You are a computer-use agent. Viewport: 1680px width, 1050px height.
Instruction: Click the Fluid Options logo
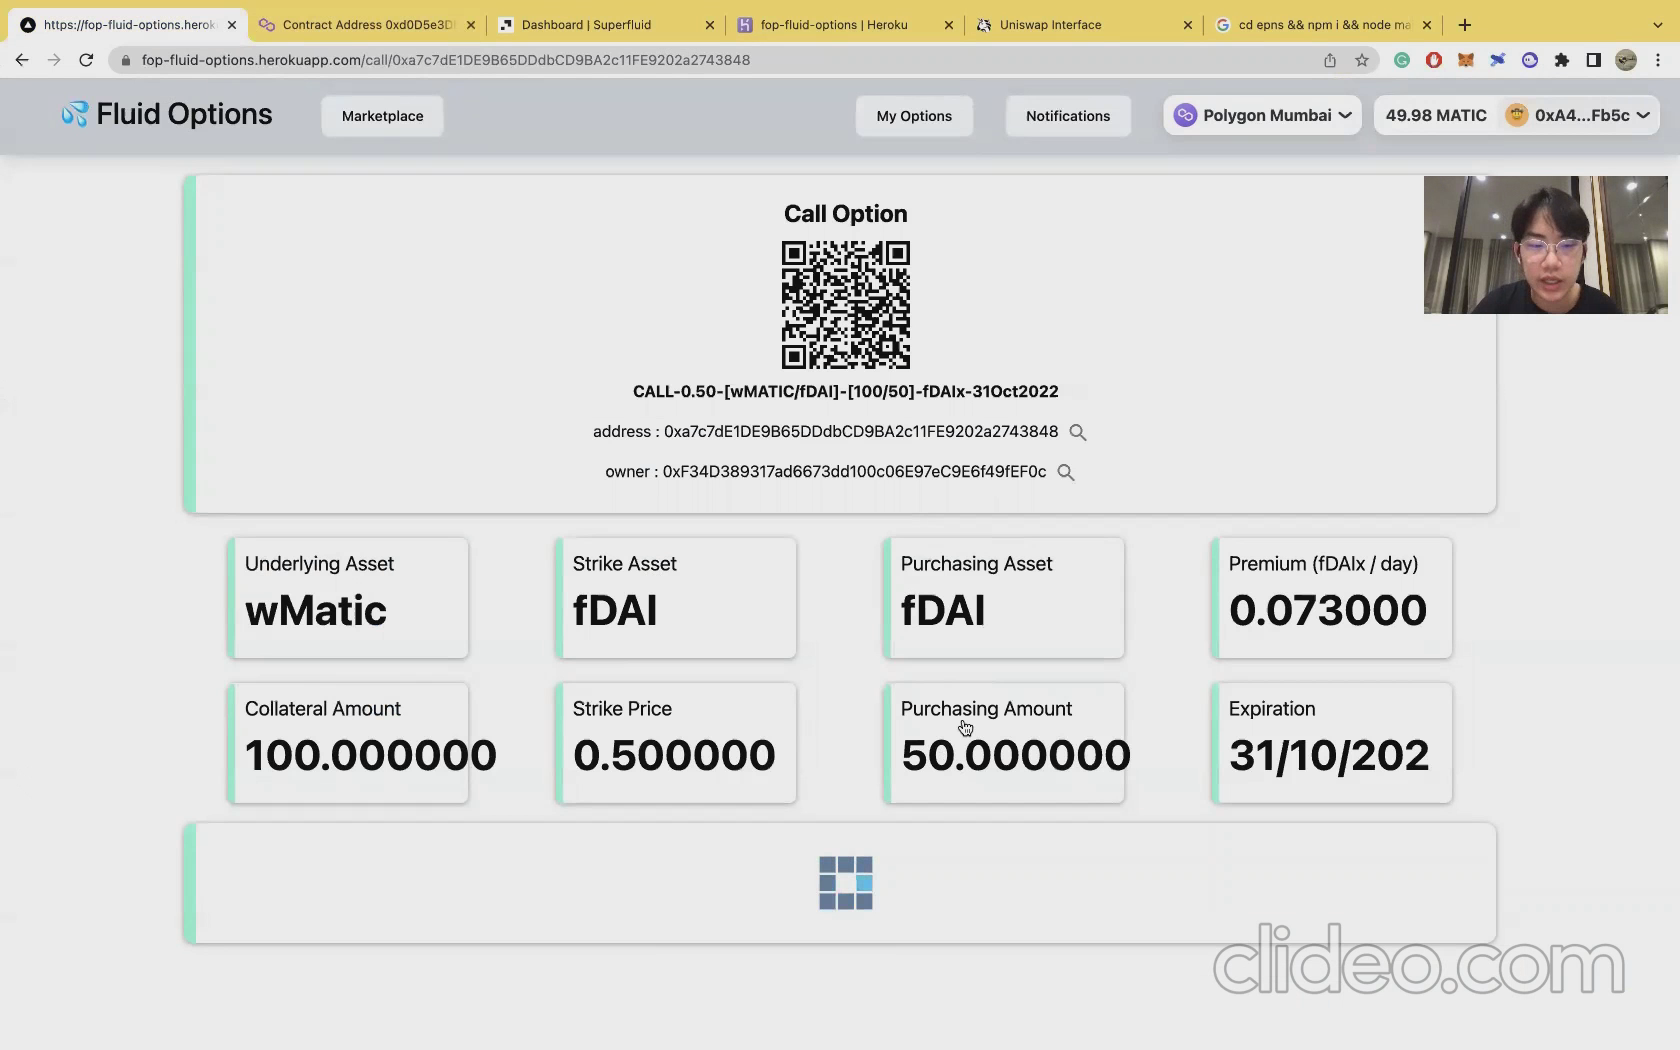[166, 115]
